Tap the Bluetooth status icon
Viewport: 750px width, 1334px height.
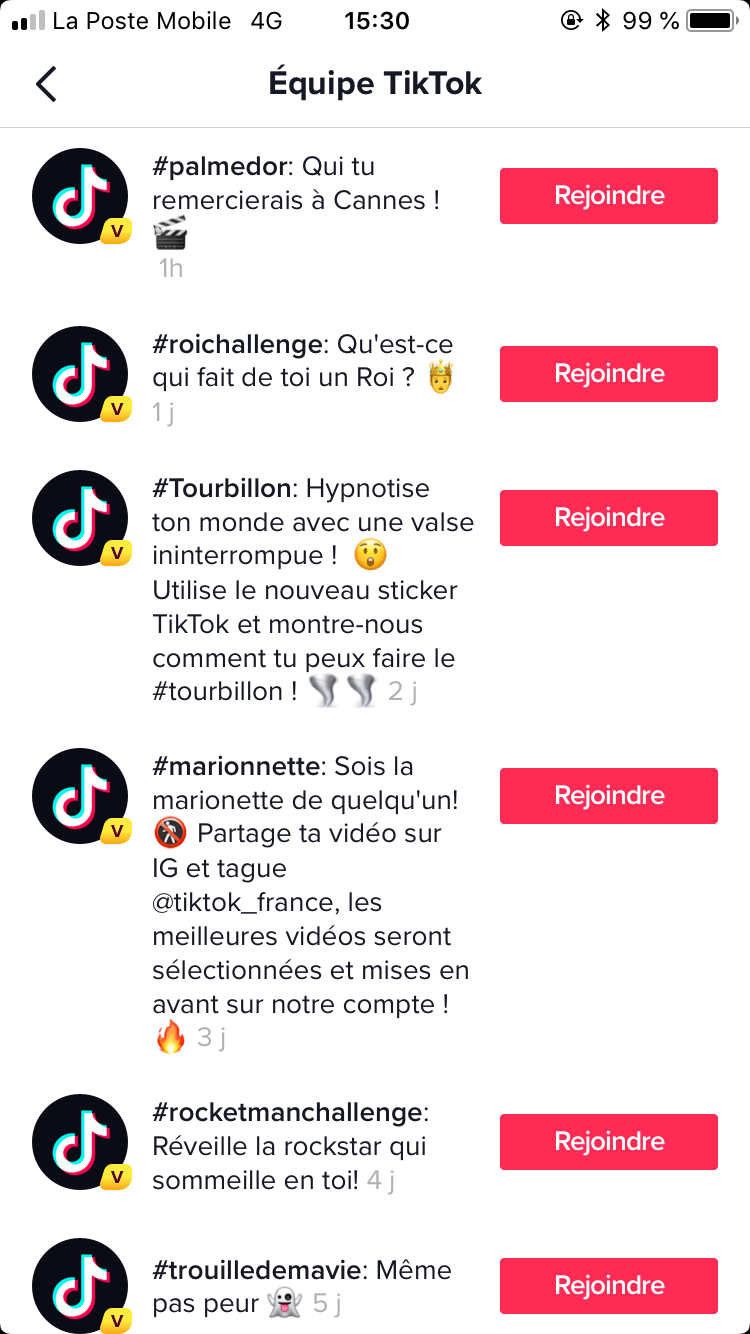pyautogui.click(x=602, y=21)
